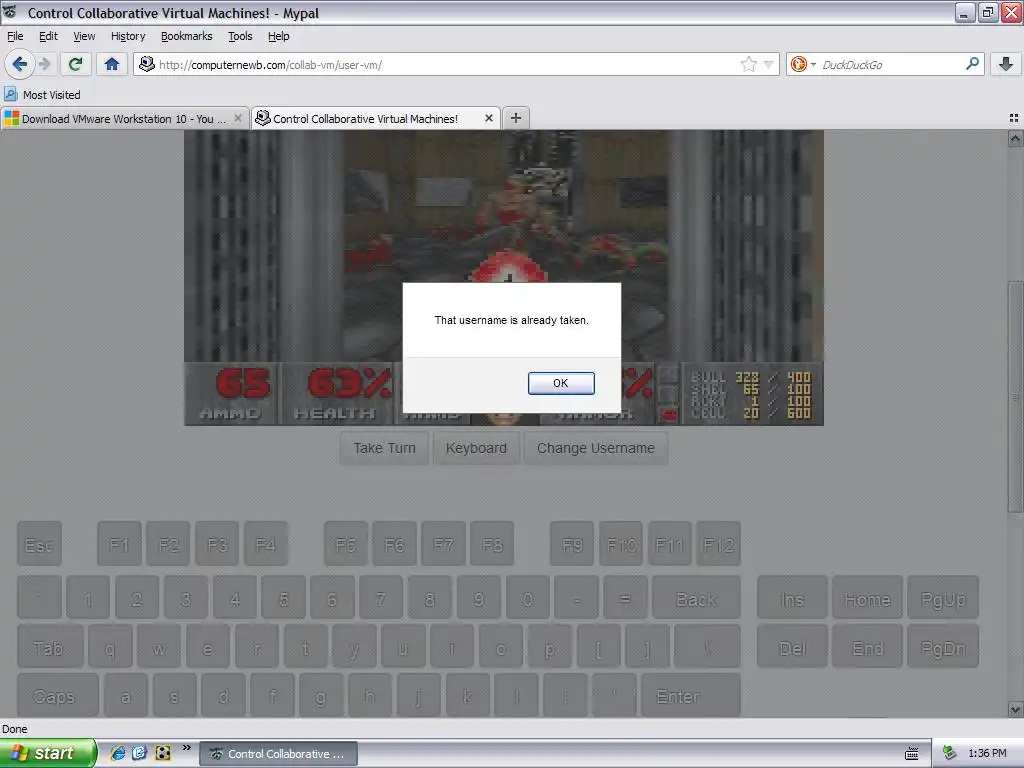Click the on-screen keyboard tray icon
The image size is (1024, 768).
[912, 754]
